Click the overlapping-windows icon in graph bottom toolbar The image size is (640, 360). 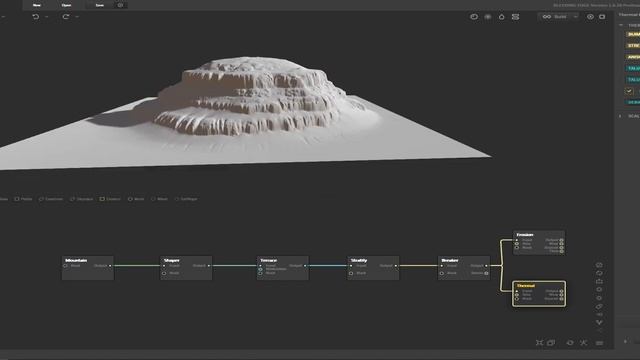point(551,343)
